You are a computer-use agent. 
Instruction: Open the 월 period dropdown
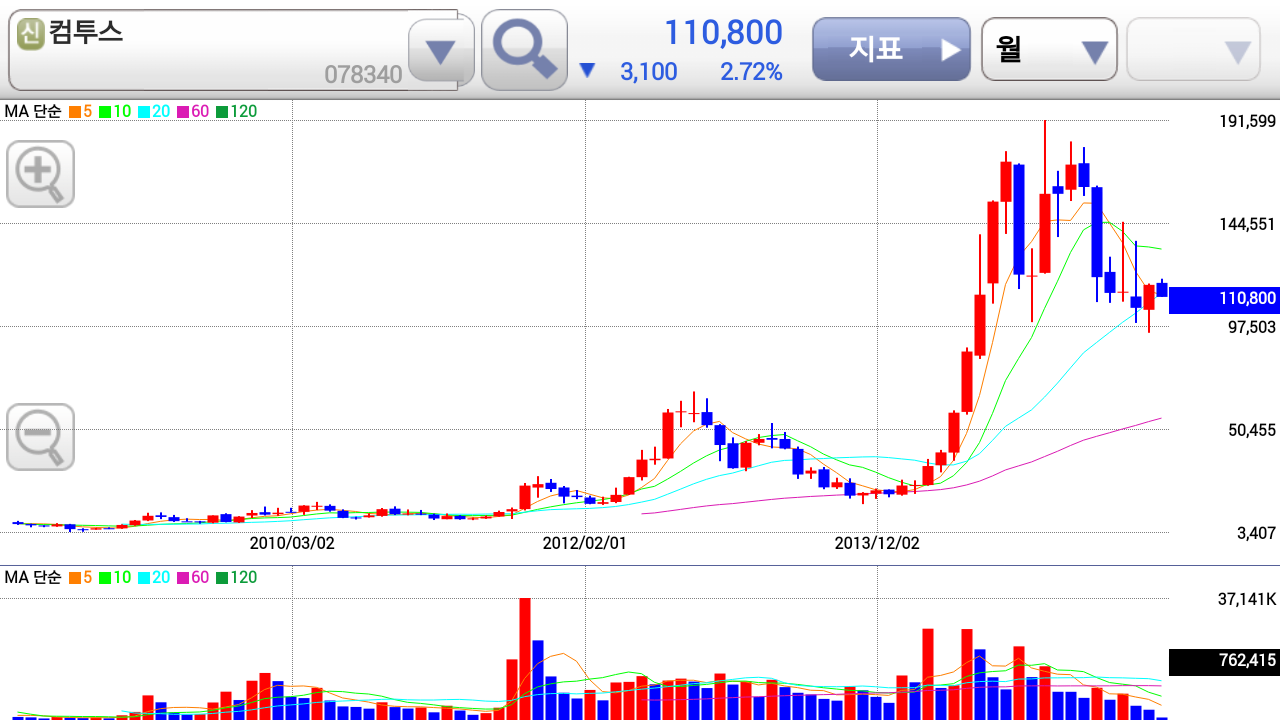(x=1049, y=49)
